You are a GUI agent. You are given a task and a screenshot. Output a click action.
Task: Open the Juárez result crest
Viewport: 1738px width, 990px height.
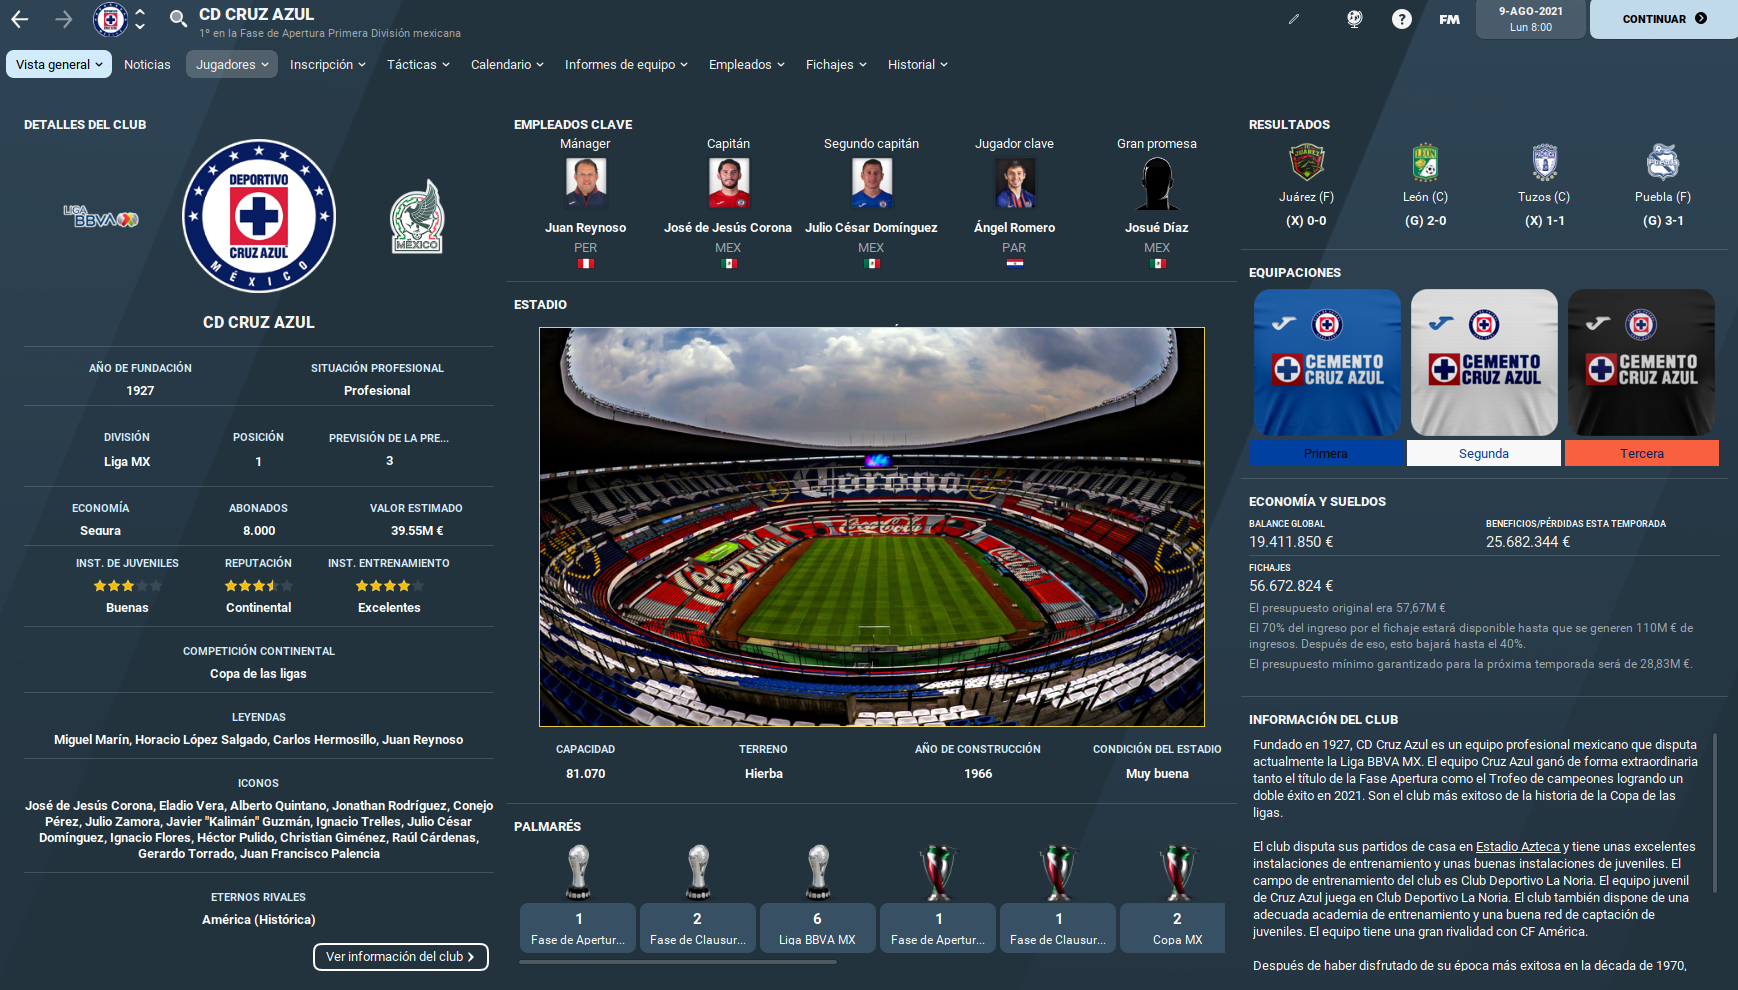1306,161
